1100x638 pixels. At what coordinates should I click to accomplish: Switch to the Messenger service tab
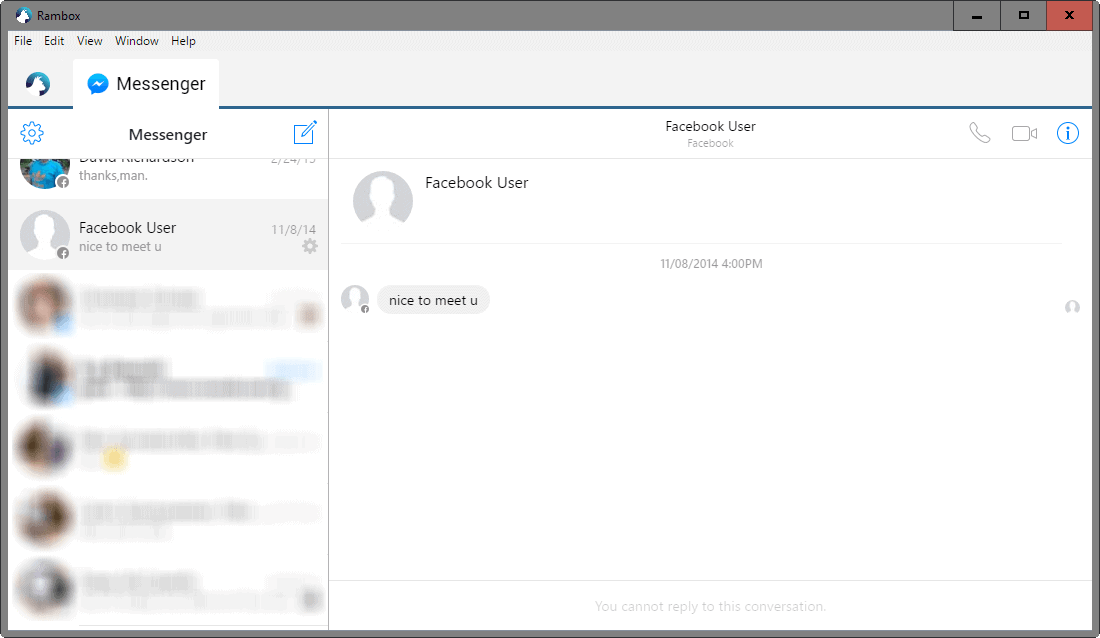(x=146, y=84)
